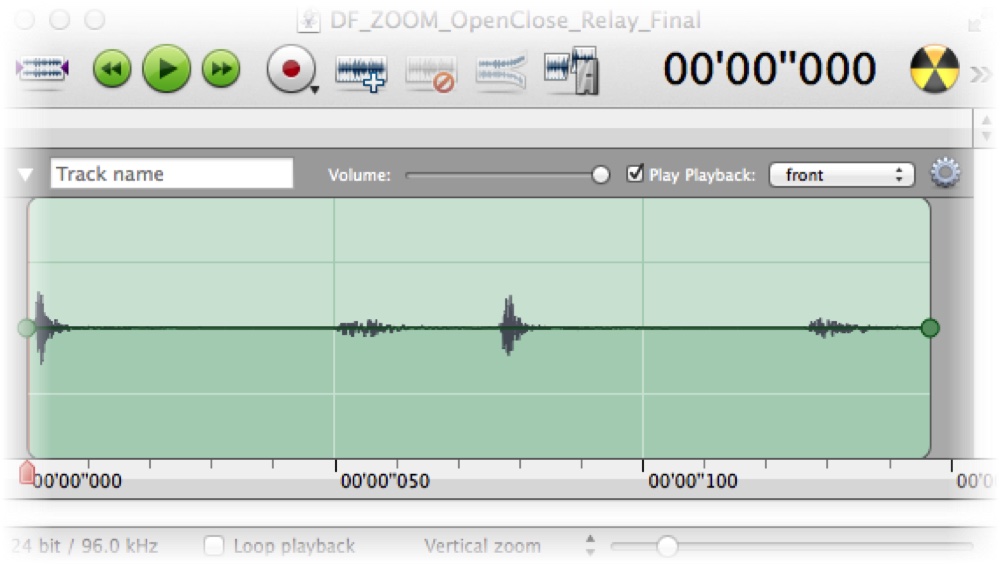
Task: Show more toolbar items via double chevron
Action: pyautogui.click(x=981, y=75)
